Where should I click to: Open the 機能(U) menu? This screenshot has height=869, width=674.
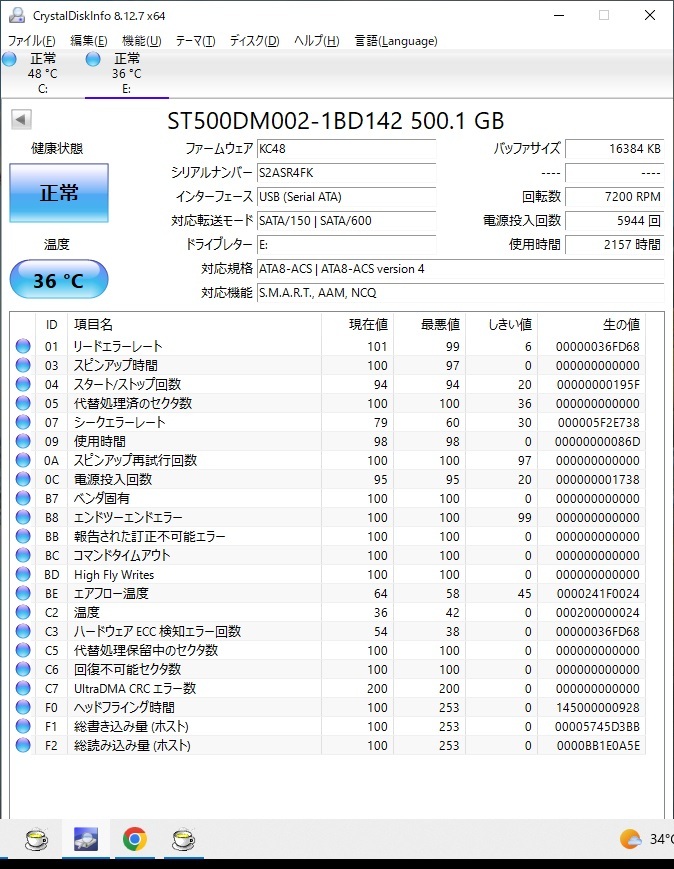pyautogui.click(x=141, y=41)
